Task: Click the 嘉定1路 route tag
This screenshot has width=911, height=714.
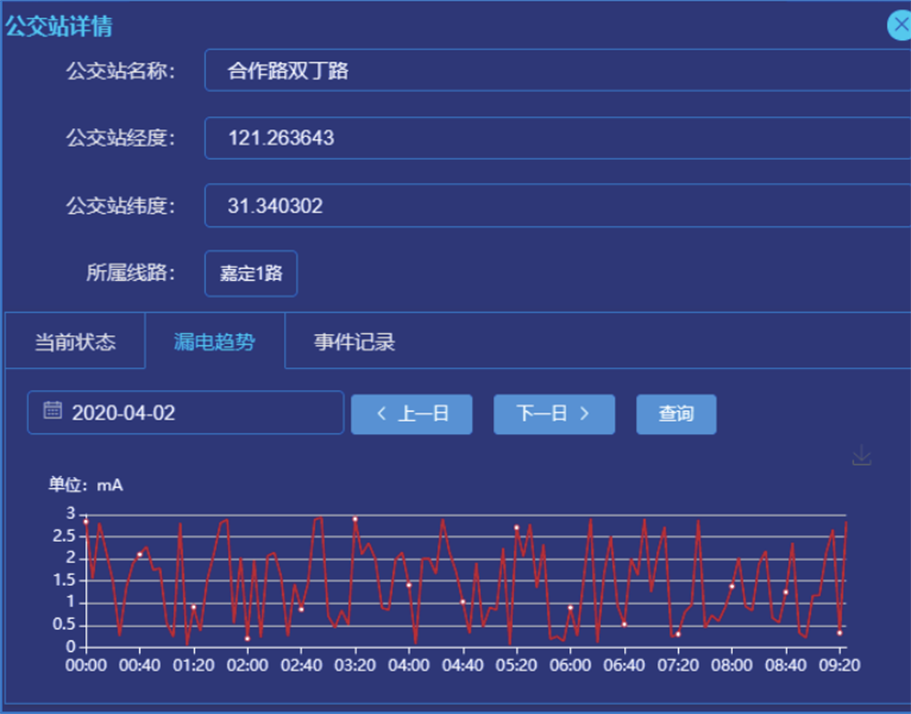Action: [251, 274]
